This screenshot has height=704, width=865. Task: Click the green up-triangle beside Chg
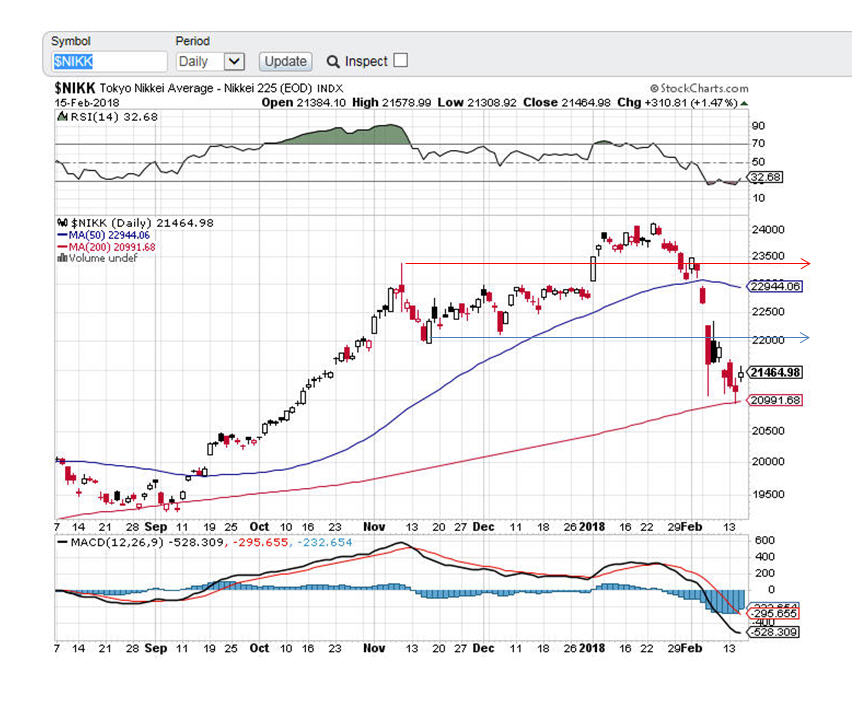coord(743,103)
